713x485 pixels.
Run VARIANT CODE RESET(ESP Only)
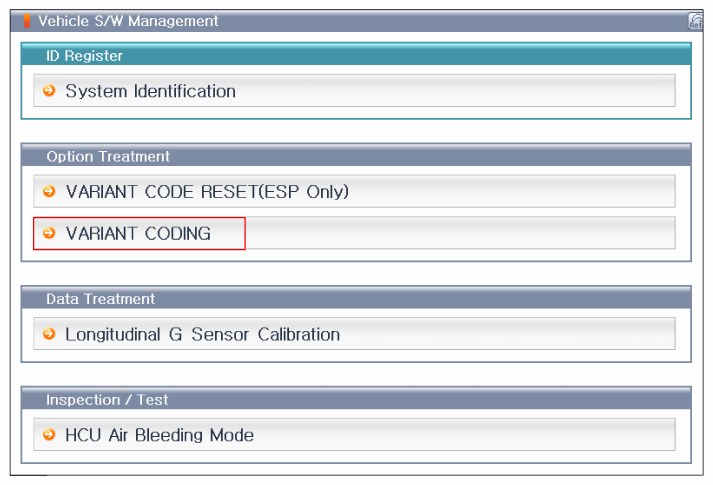207,191
